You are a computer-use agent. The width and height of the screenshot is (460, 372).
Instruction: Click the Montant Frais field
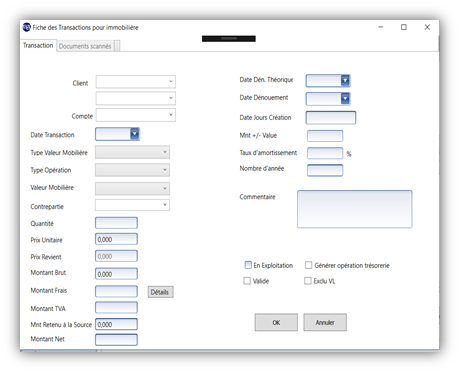coord(116,291)
